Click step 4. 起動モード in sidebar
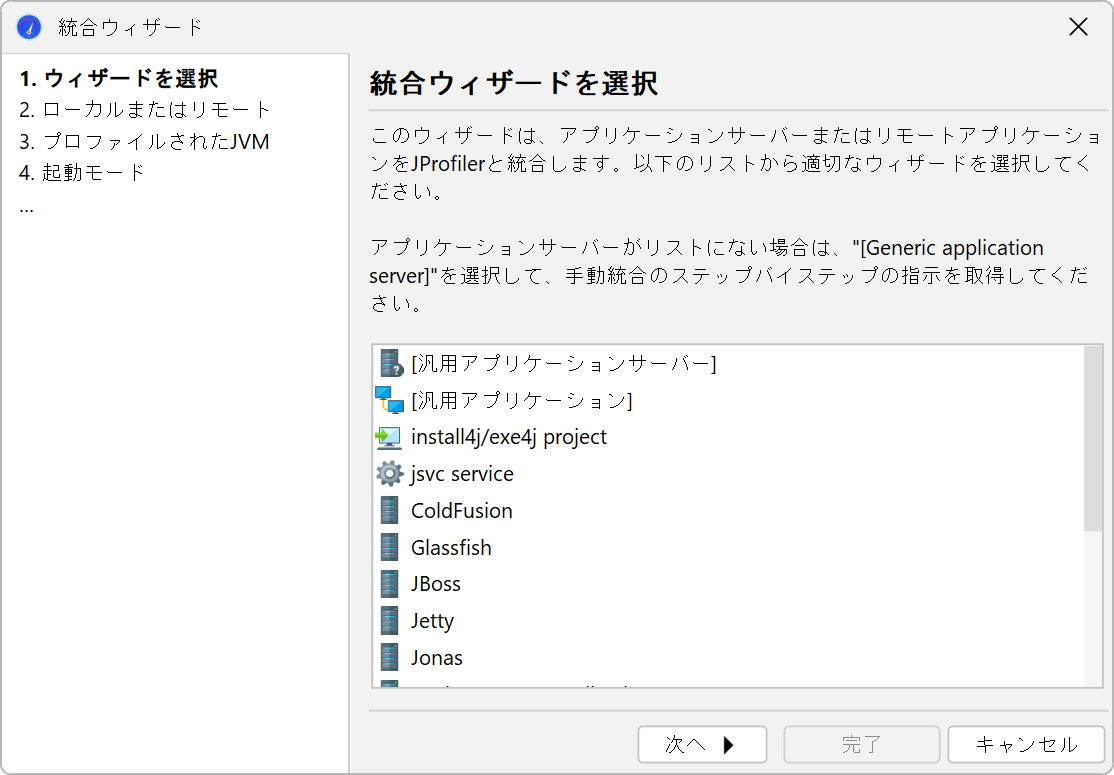1114x775 pixels. point(82,173)
